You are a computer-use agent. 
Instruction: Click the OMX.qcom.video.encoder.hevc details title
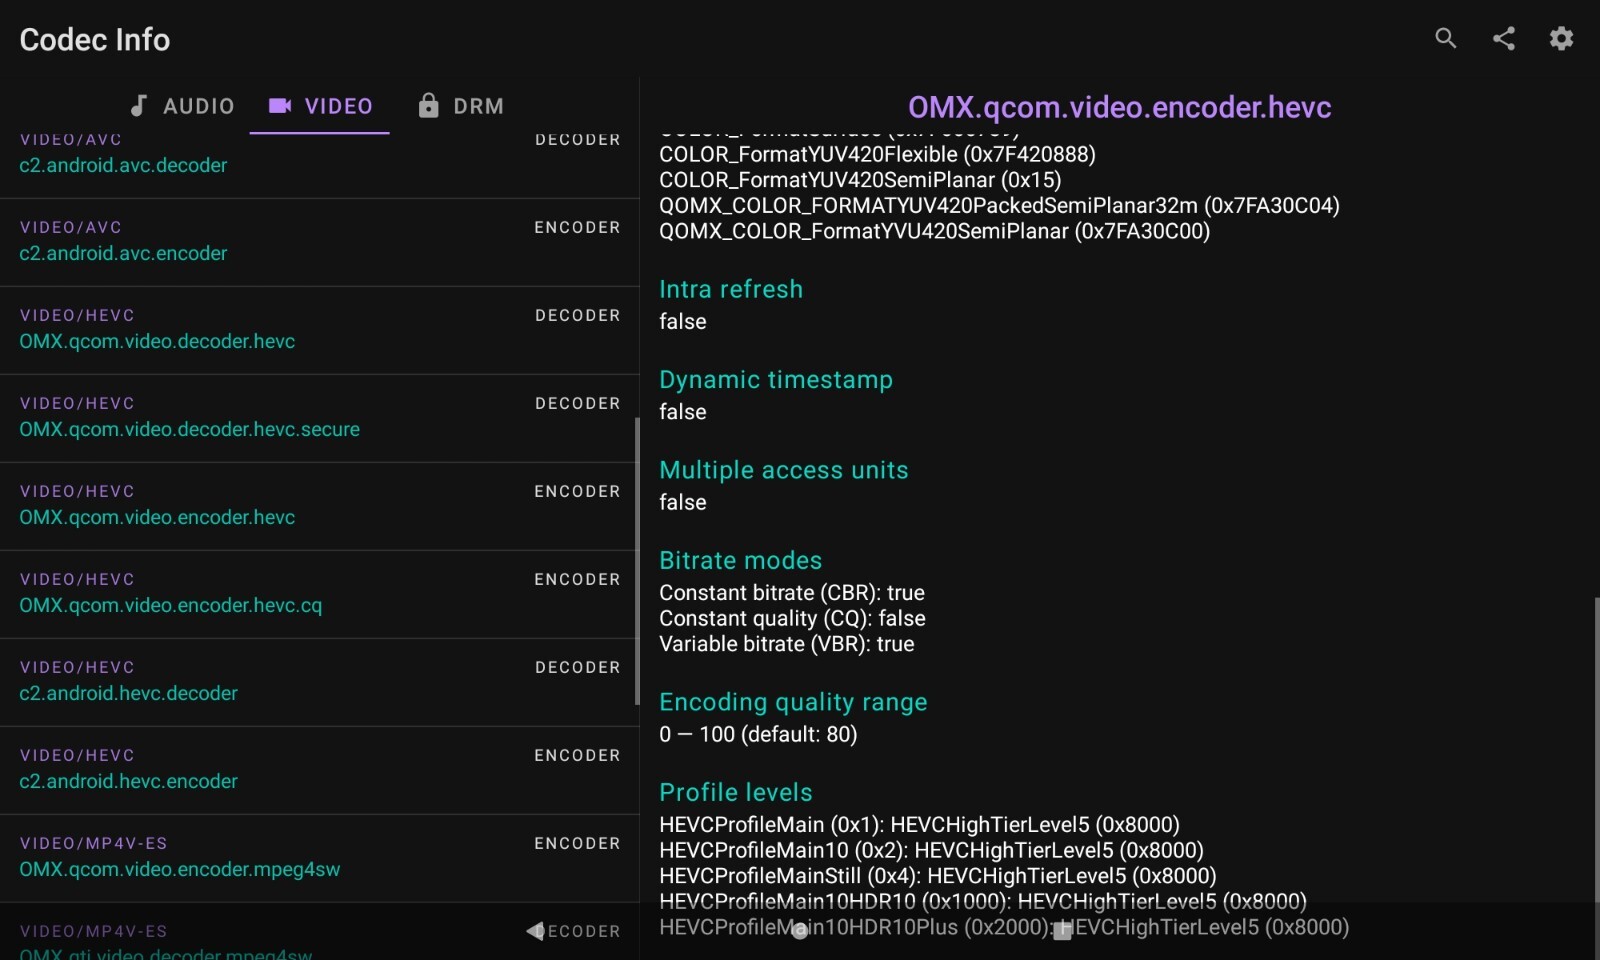tap(1119, 107)
